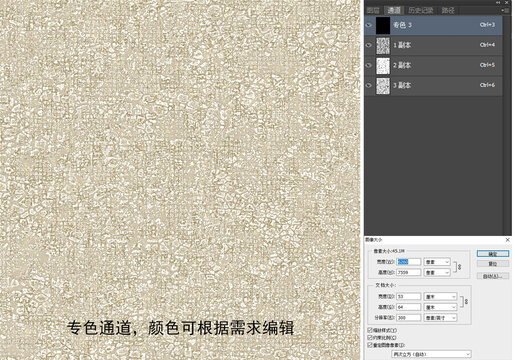
Task: Expand the 两次立方 resampling method dropdown
Action: [431, 354]
